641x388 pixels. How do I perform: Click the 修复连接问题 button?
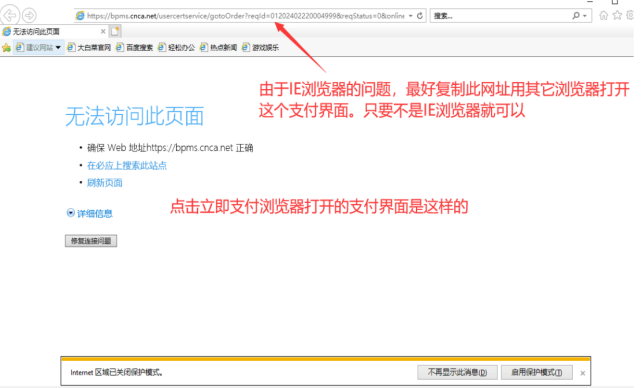91,241
